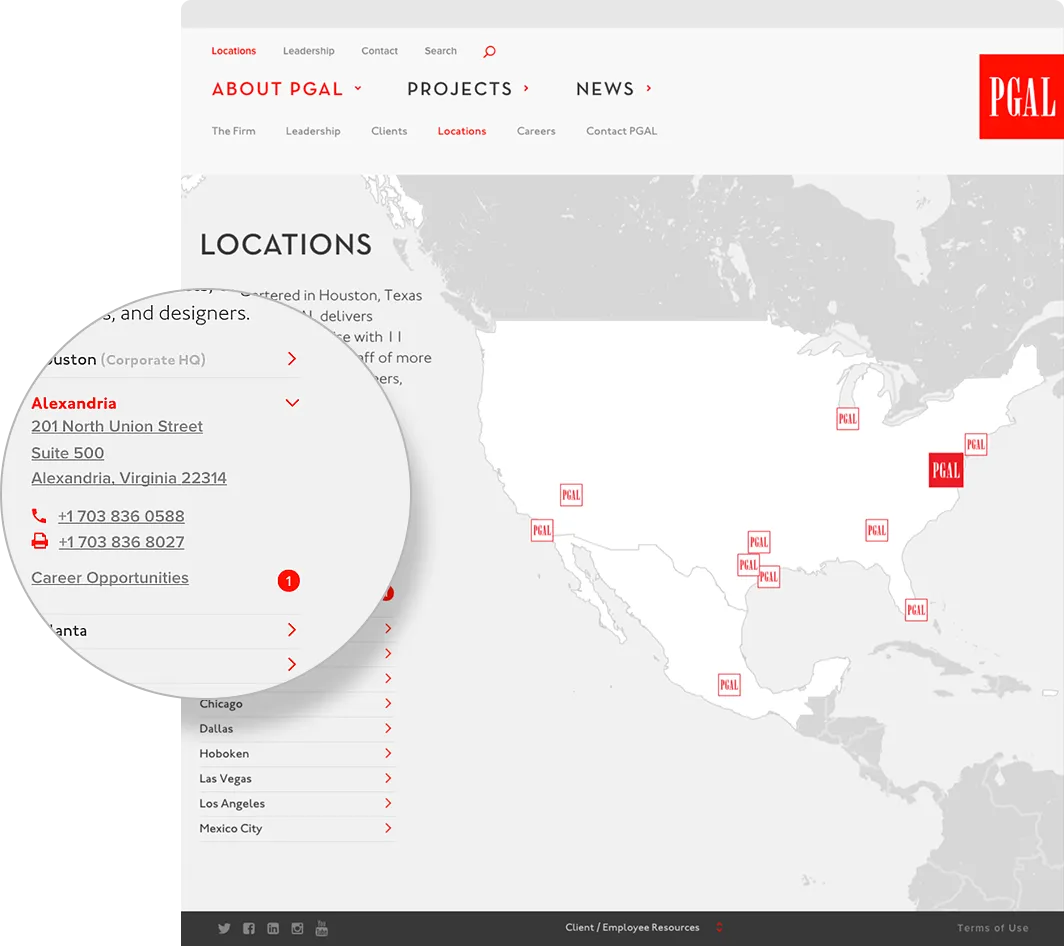Screen dimensions: 1064x946
Task: Click Leadership in the top utility bar
Action: 309,51
